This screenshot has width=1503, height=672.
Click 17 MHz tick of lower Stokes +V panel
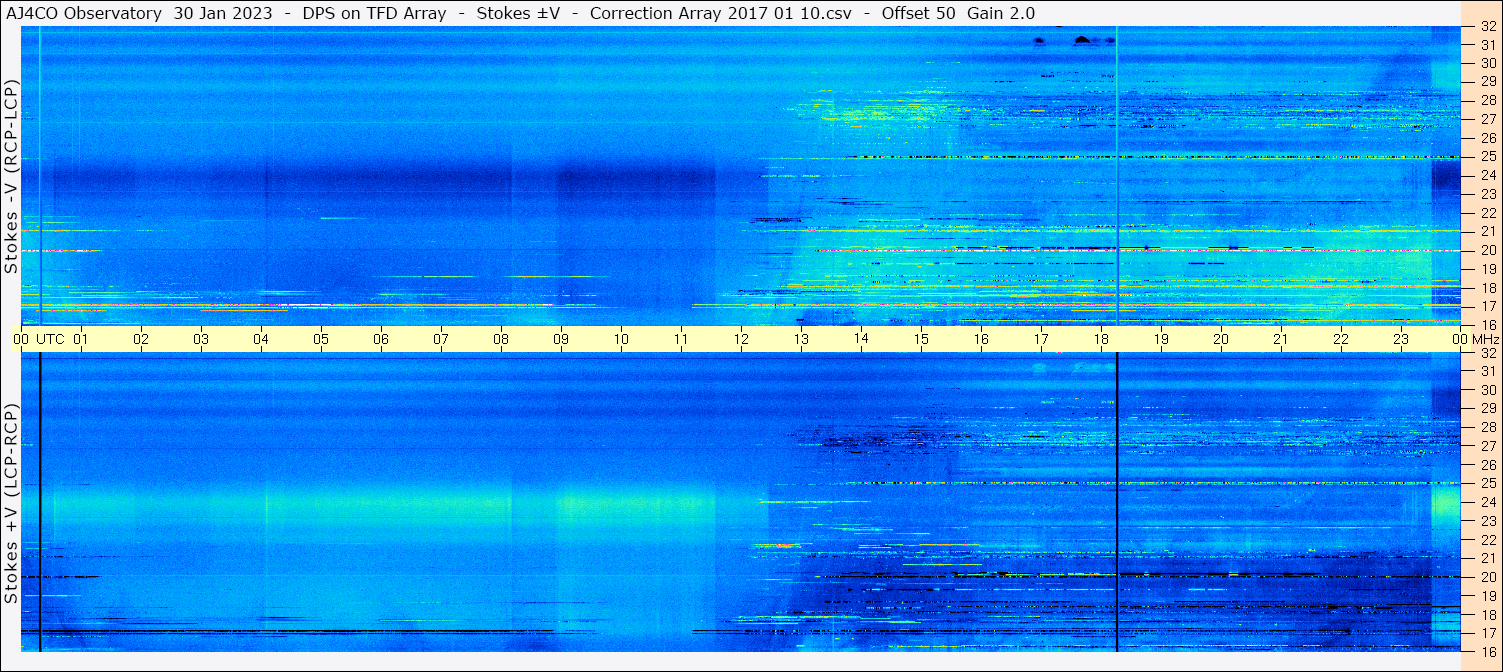(x=1487, y=632)
